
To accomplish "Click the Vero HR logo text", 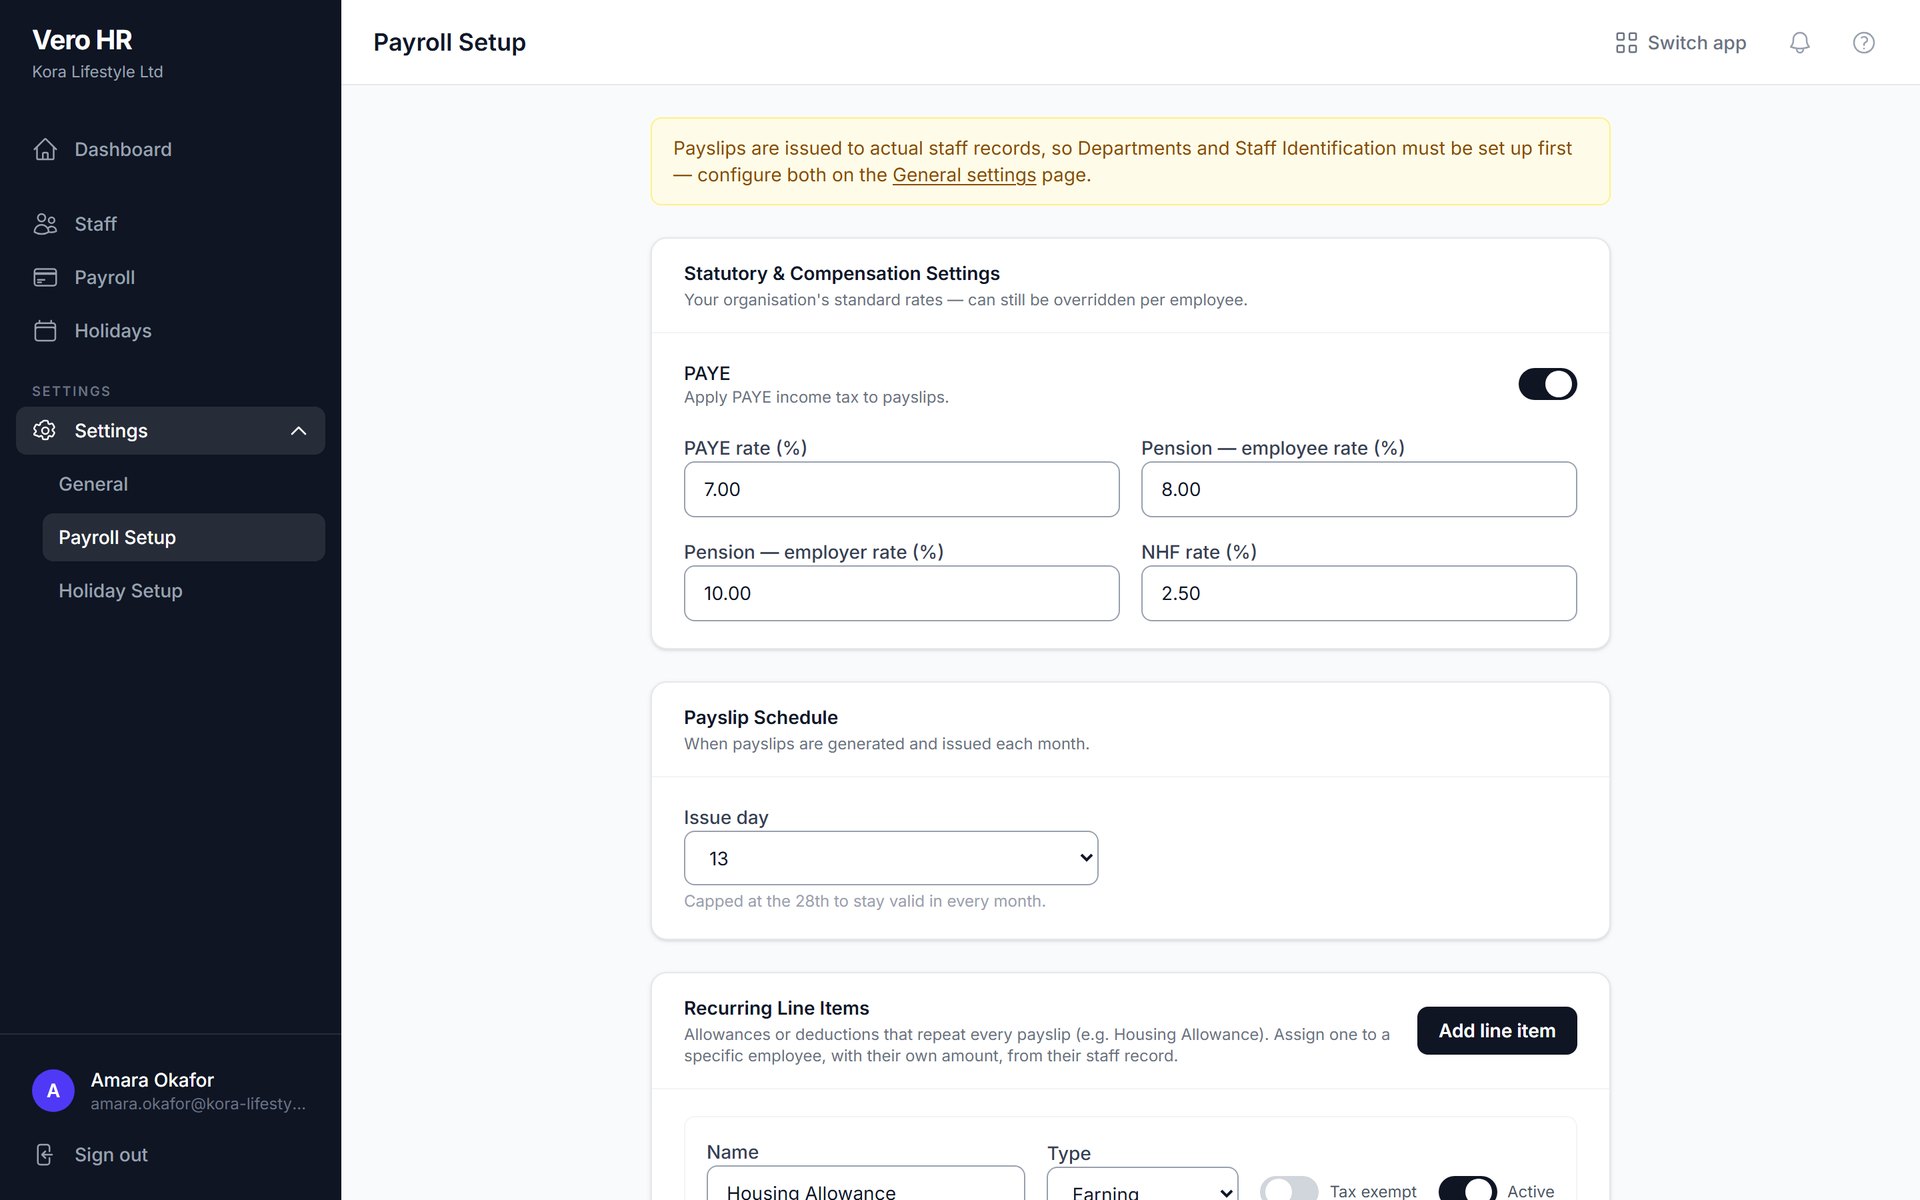I will [x=82, y=40].
